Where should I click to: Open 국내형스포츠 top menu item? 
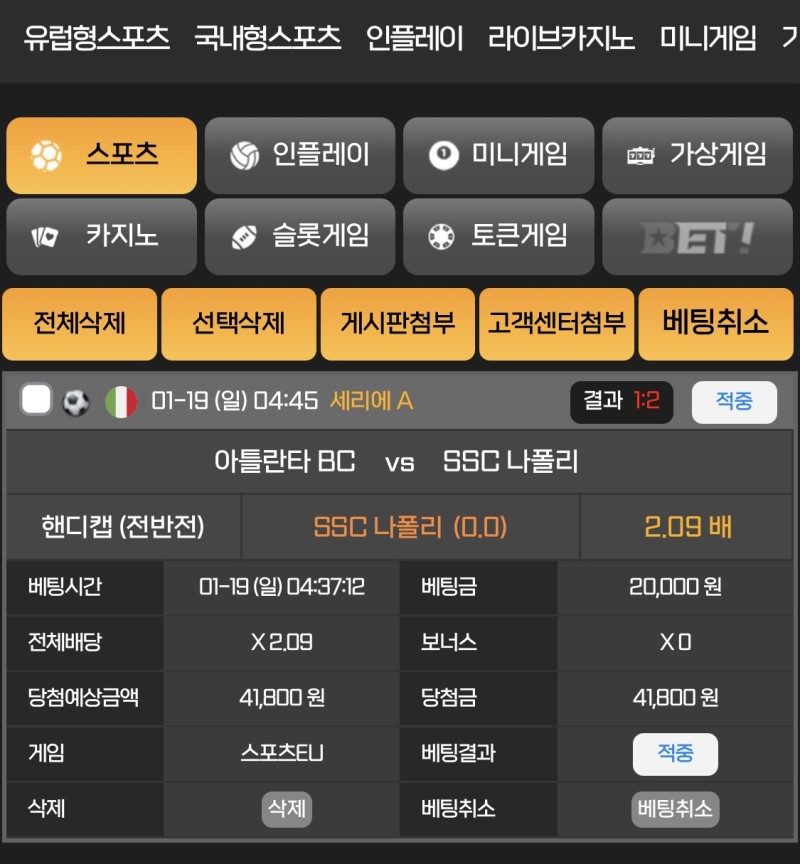(268, 38)
